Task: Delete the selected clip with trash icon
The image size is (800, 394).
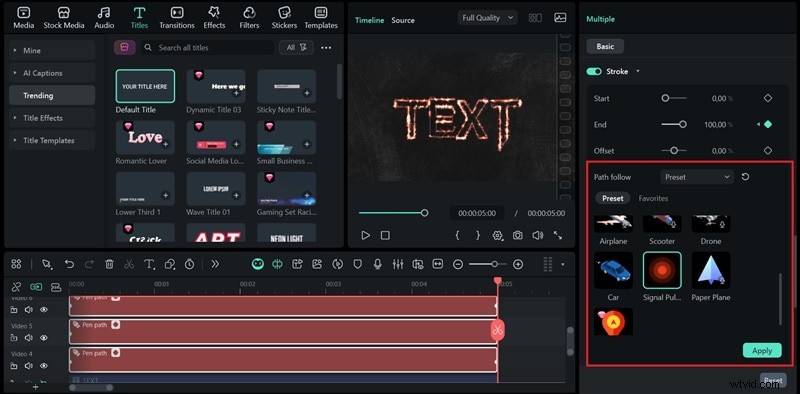Action: [109, 264]
